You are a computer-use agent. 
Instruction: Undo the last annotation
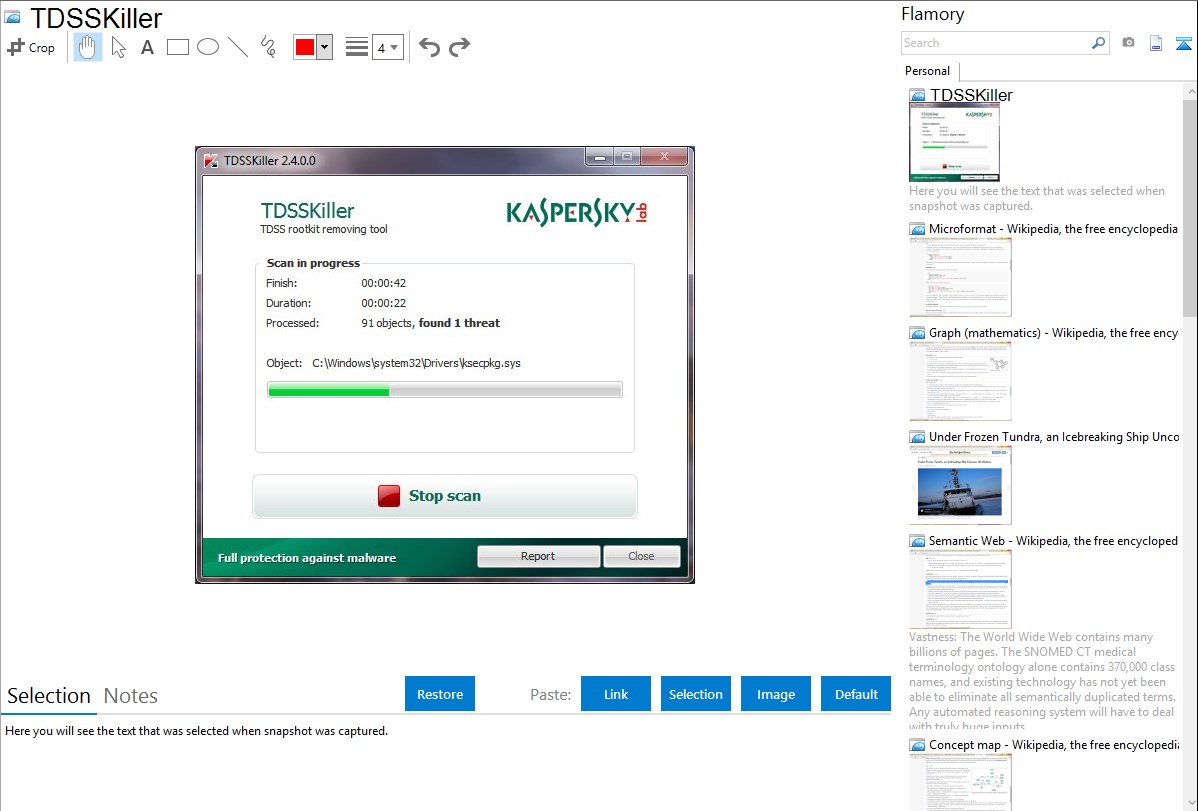pyautogui.click(x=429, y=47)
